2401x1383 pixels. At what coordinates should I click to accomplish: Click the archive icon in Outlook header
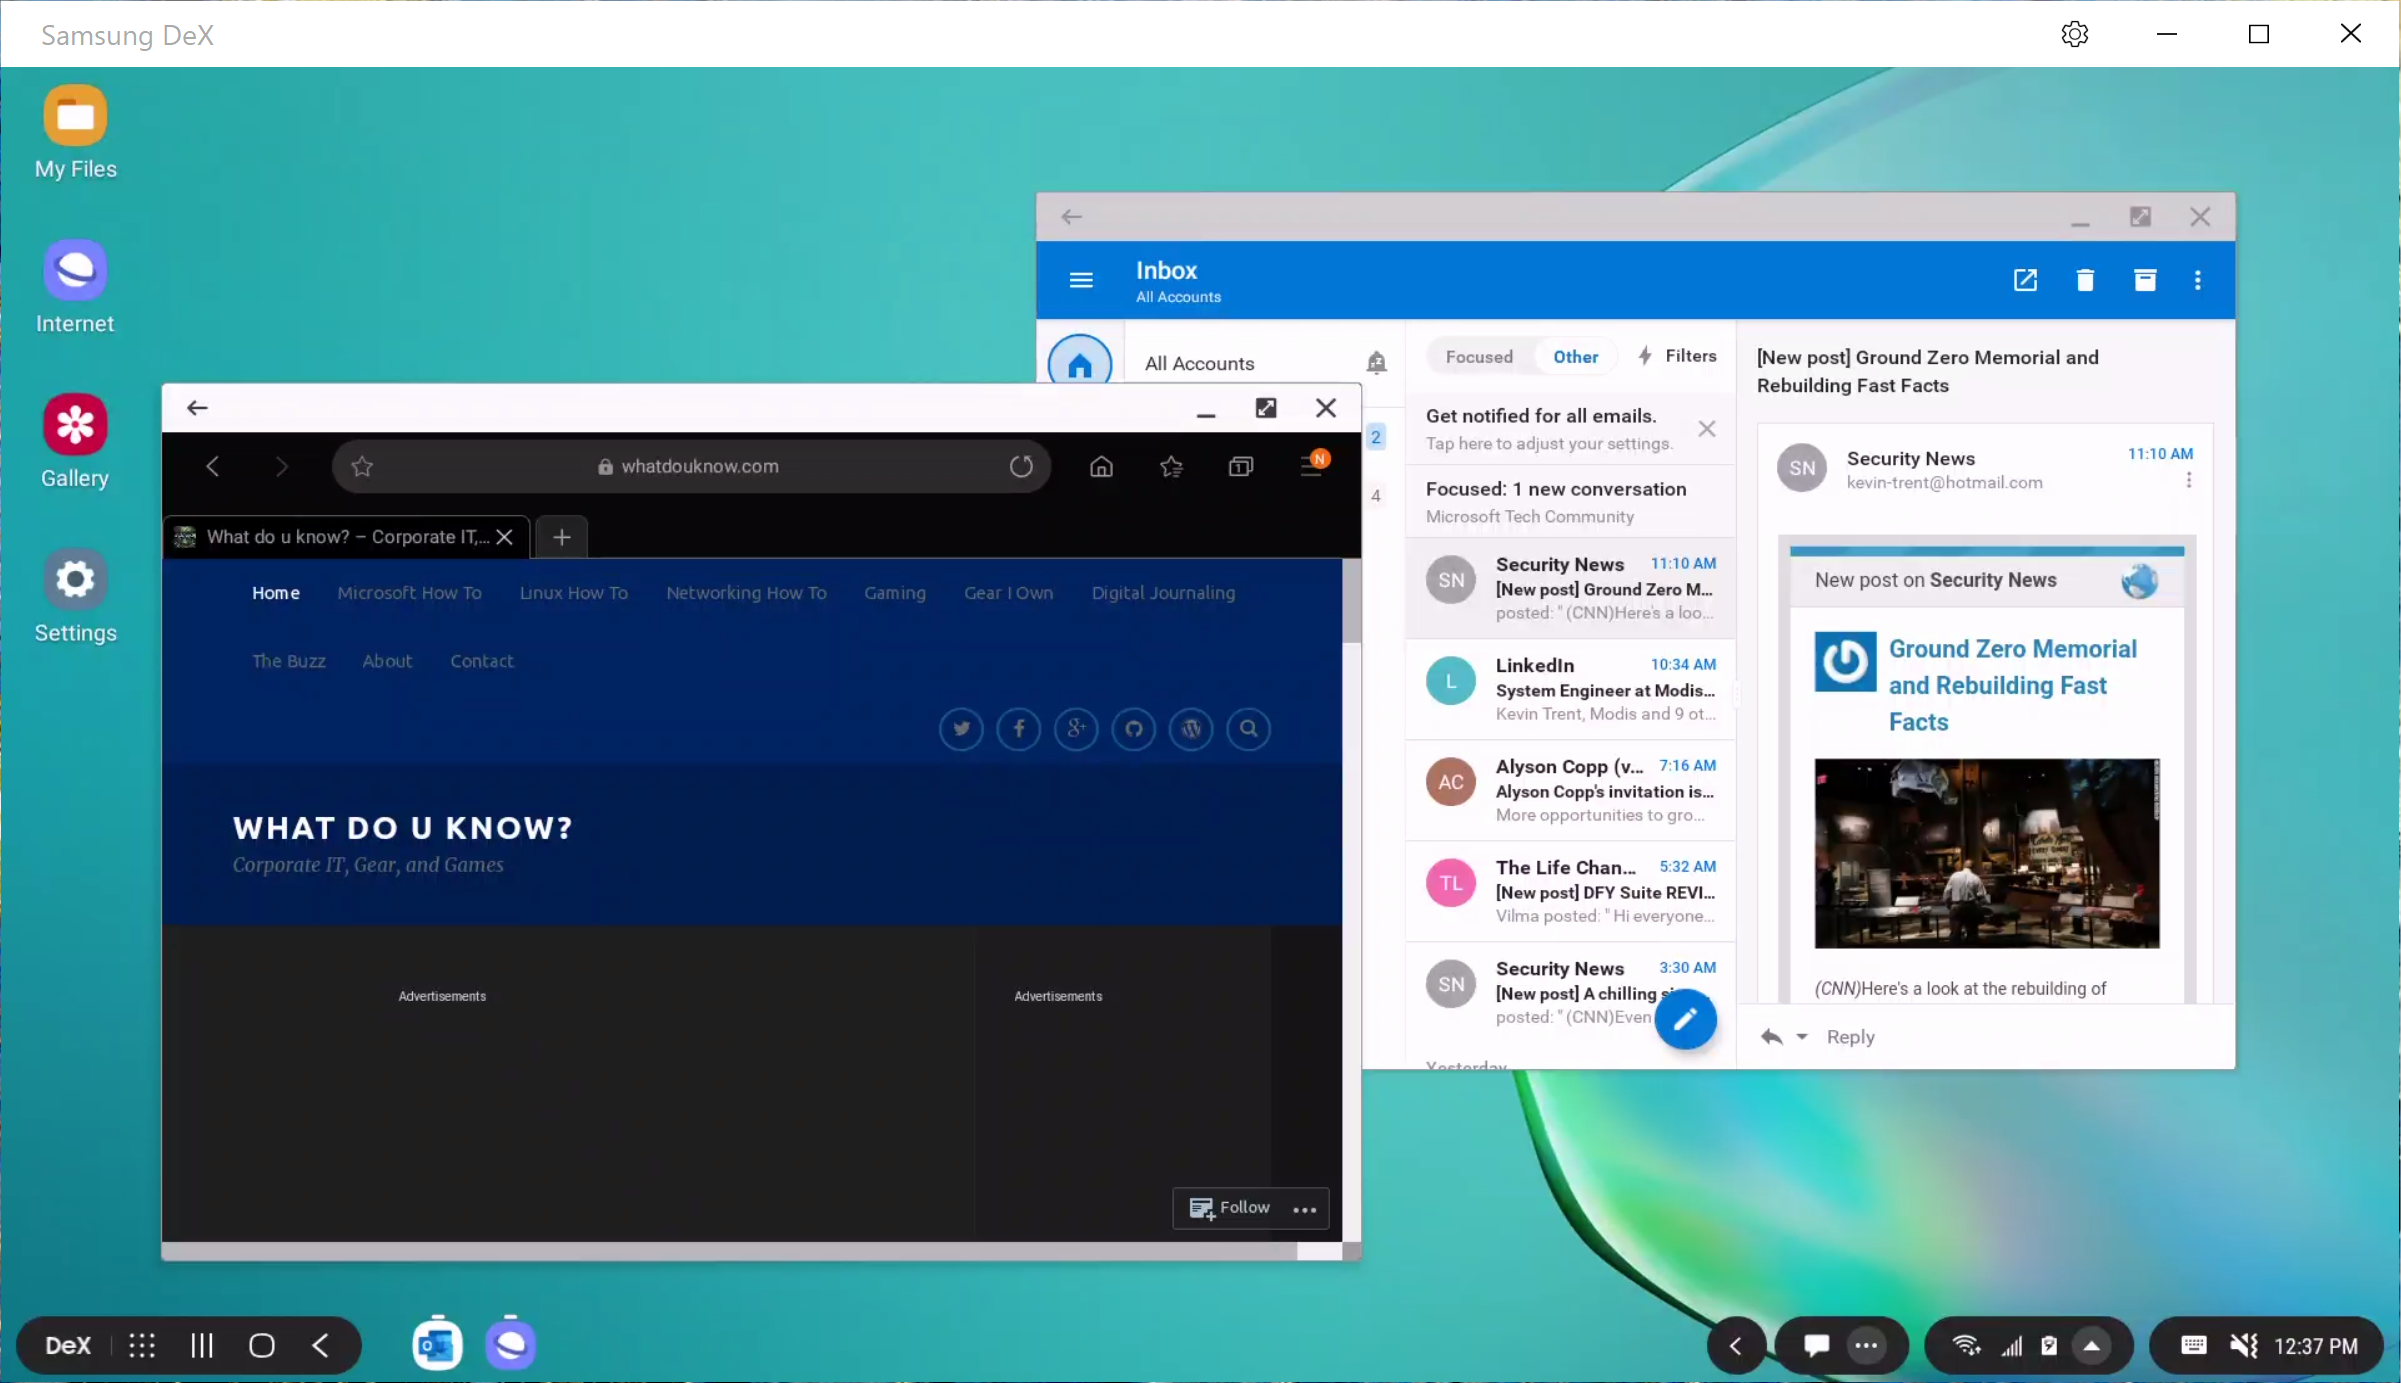2144,280
